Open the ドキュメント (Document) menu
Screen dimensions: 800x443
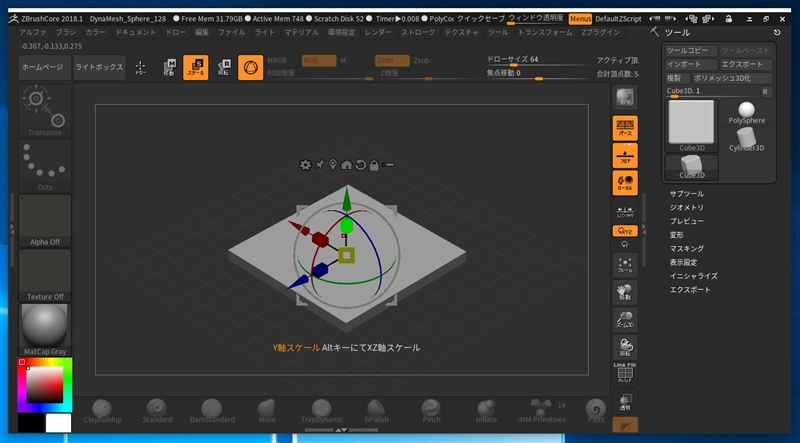(x=136, y=32)
